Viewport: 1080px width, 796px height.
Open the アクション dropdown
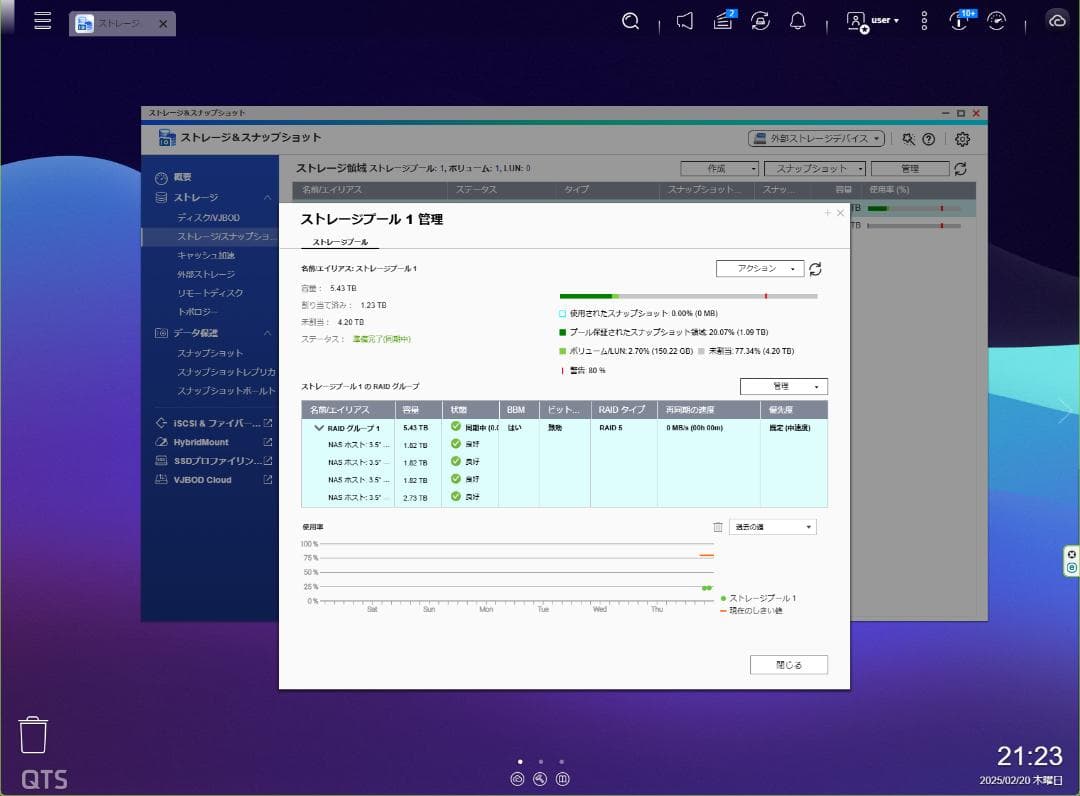click(758, 268)
